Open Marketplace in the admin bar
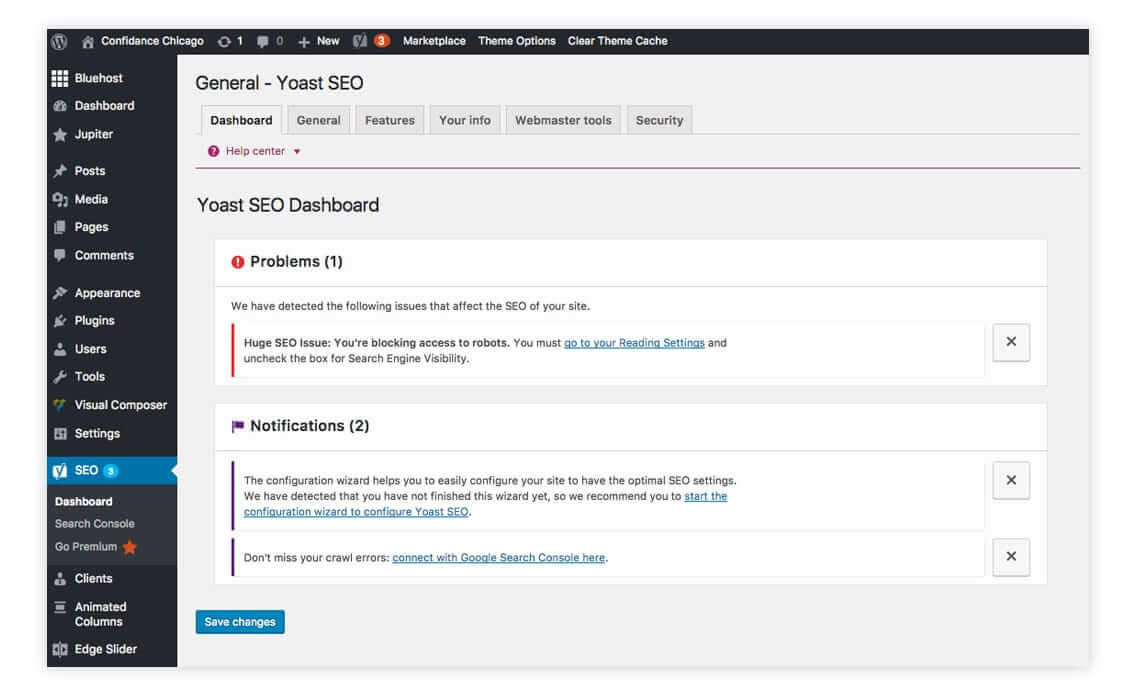The height and width of the screenshot is (695, 1135). tap(434, 41)
